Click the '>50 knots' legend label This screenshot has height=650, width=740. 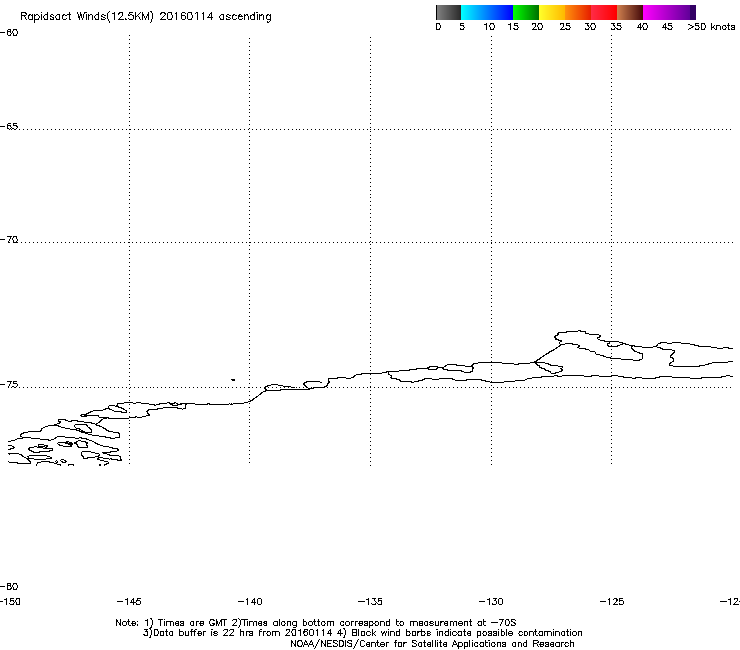click(711, 27)
